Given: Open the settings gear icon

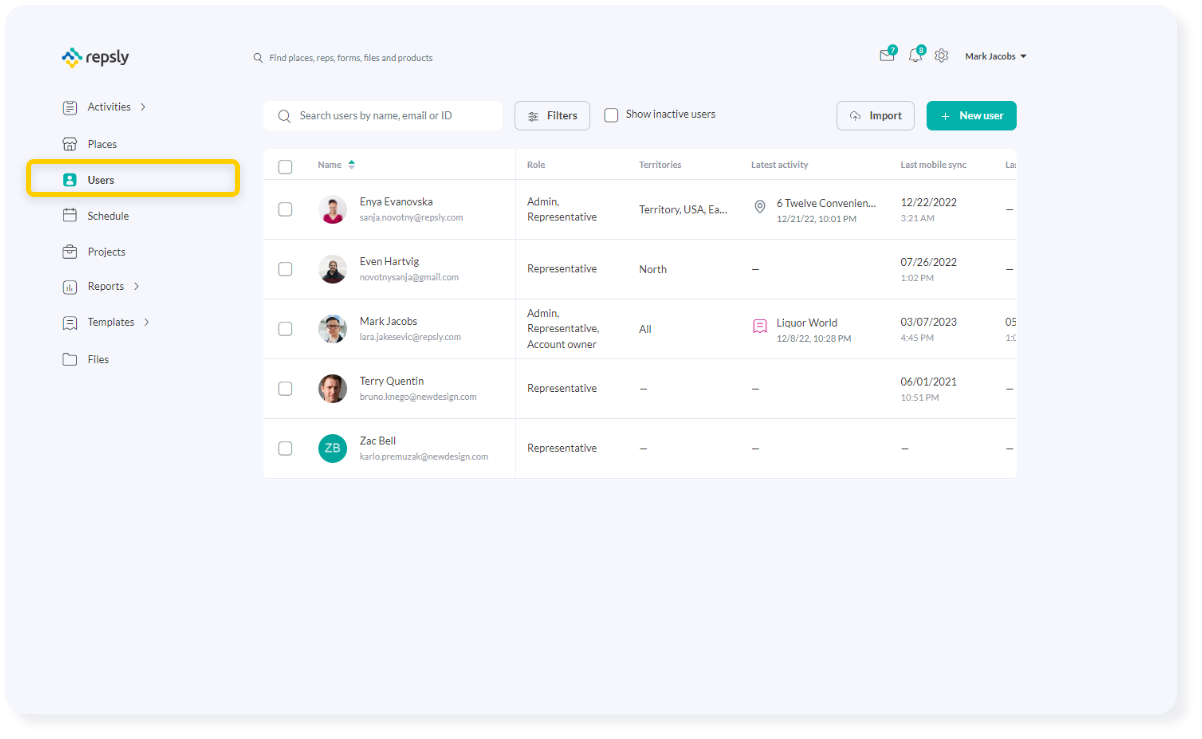Looking at the screenshot, I should (x=941, y=56).
